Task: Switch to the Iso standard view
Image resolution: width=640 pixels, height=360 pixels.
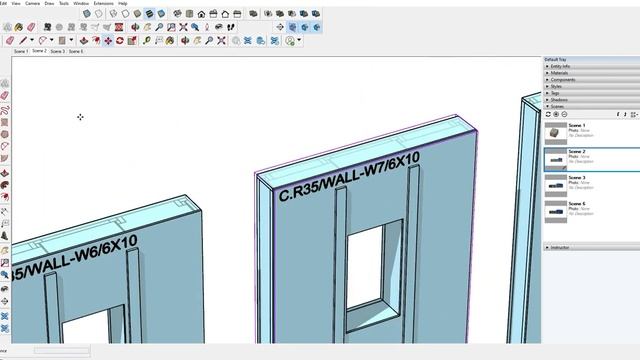Action: (x=177, y=14)
